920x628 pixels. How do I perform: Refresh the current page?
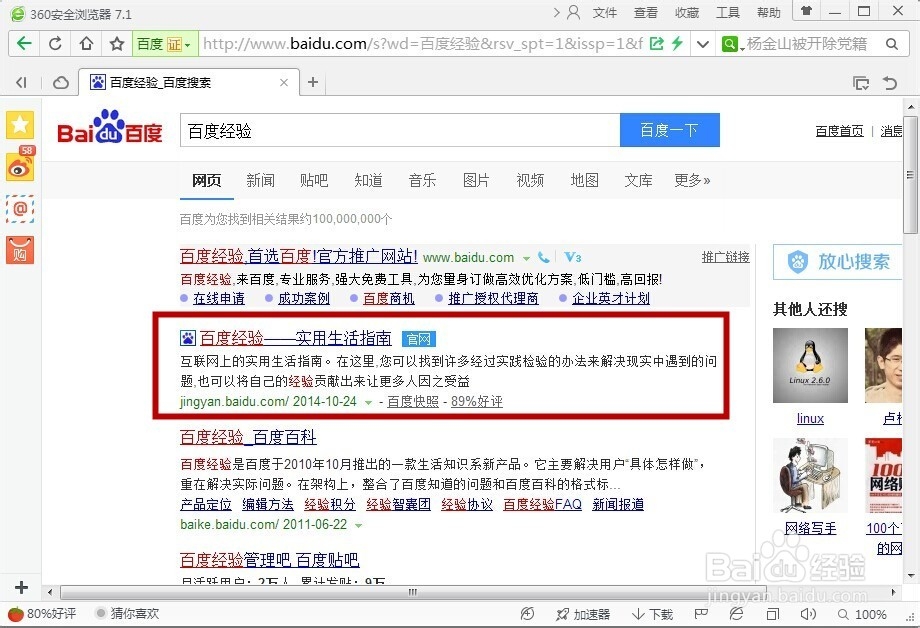pyautogui.click(x=57, y=44)
